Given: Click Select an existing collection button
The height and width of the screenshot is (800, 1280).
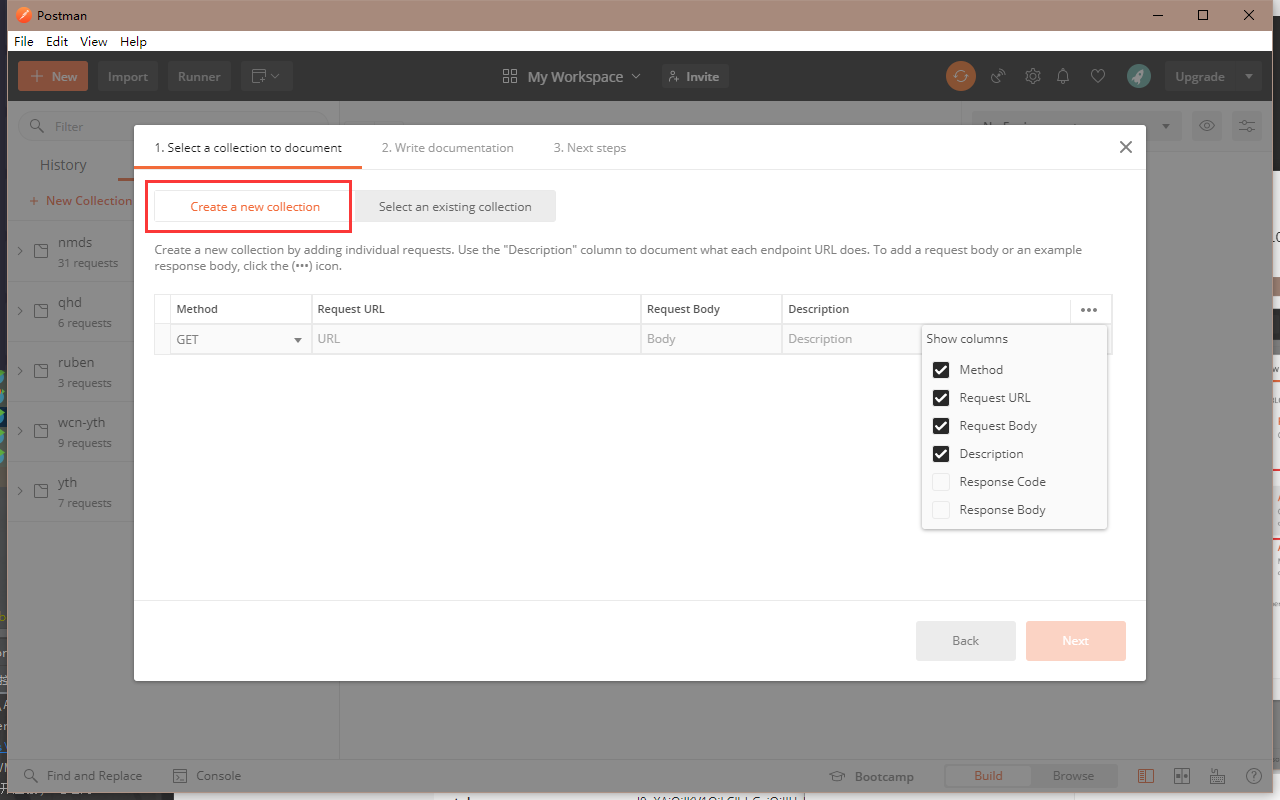Looking at the screenshot, I should (x=455, y=207).
